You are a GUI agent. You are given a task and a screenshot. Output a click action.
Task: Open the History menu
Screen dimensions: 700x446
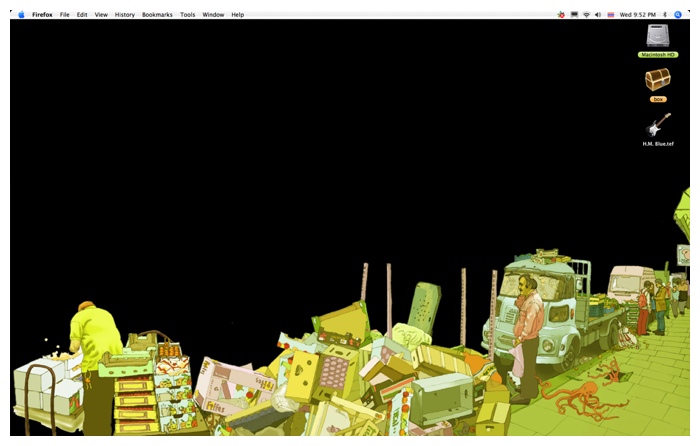125,15
